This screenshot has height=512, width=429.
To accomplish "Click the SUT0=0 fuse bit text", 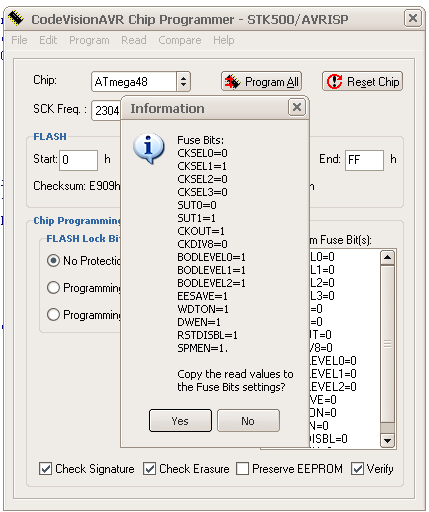I will 197,205.
